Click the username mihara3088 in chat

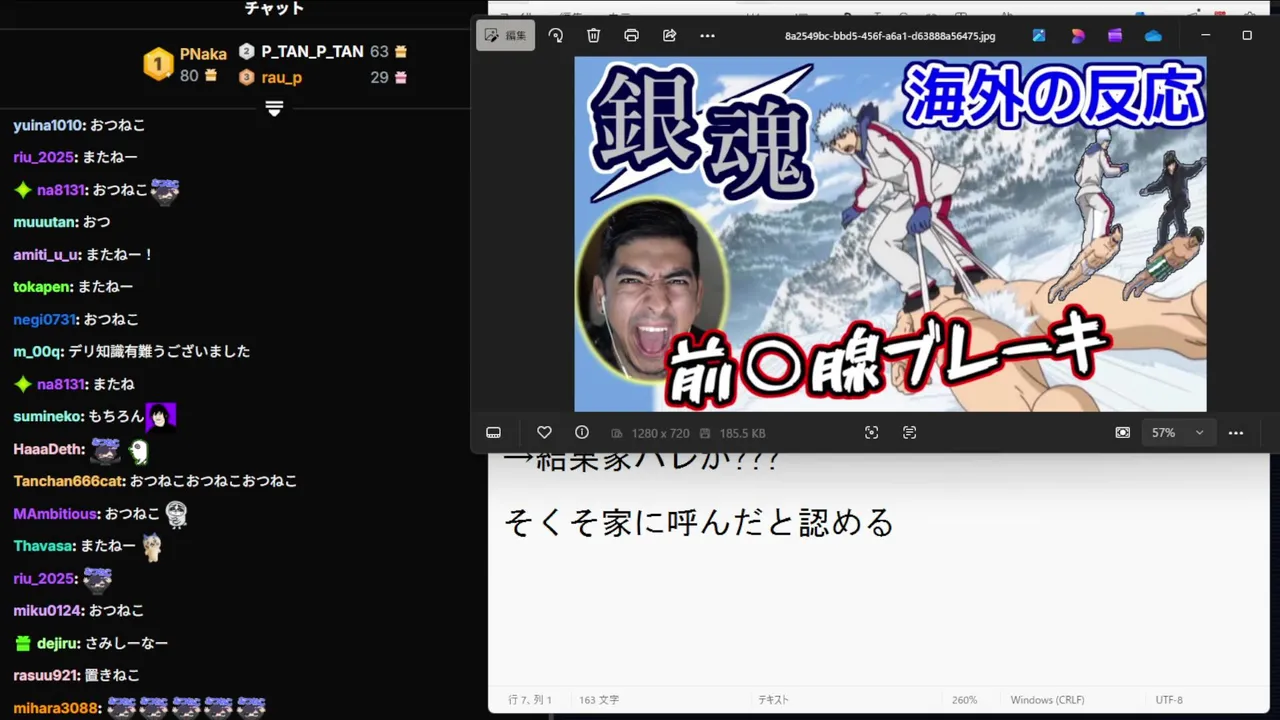pyautogui.click(x=56, y=708)
